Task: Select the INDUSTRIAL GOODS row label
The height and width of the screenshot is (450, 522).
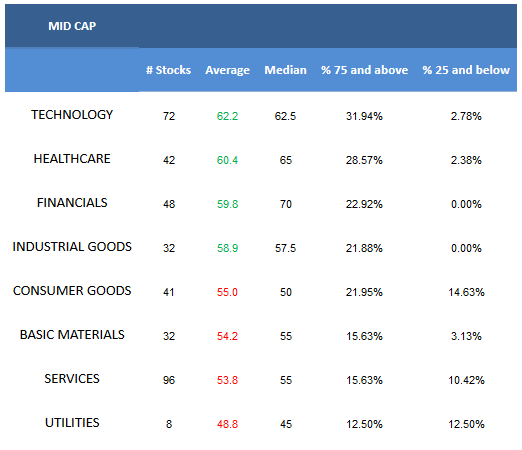Action: point(72,247)
